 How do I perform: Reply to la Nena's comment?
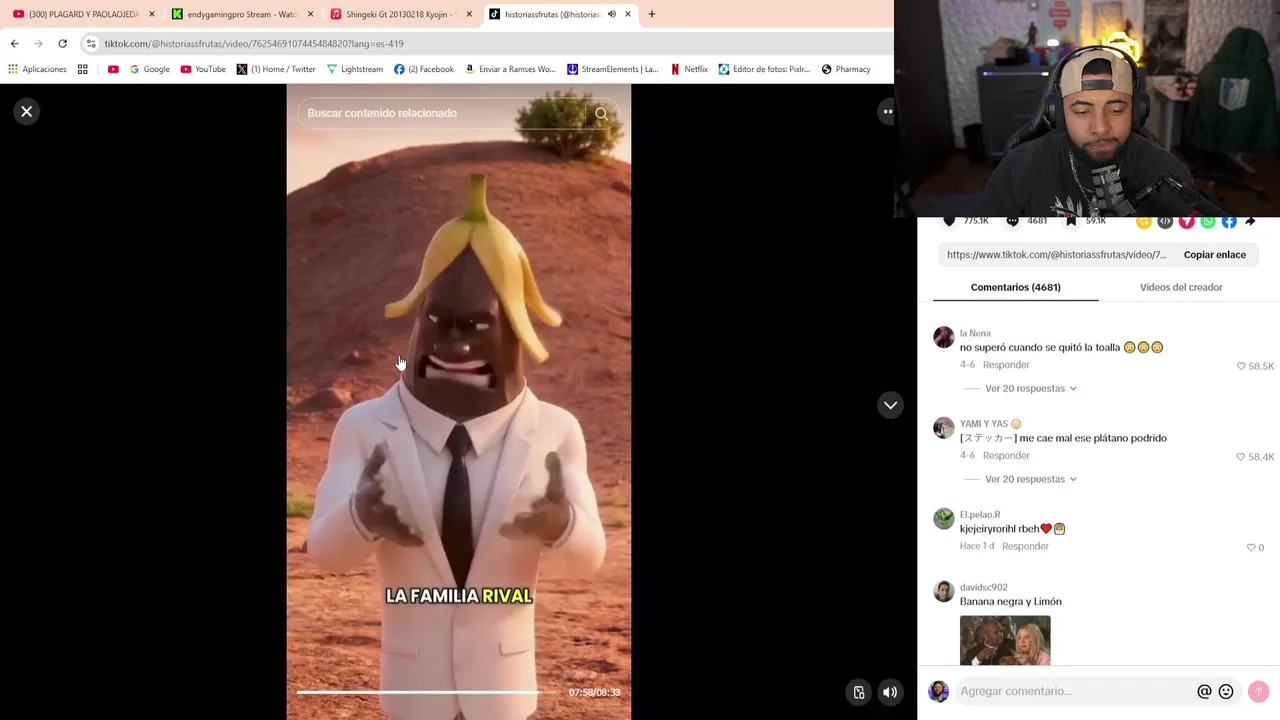click(x=1005, y=365)
